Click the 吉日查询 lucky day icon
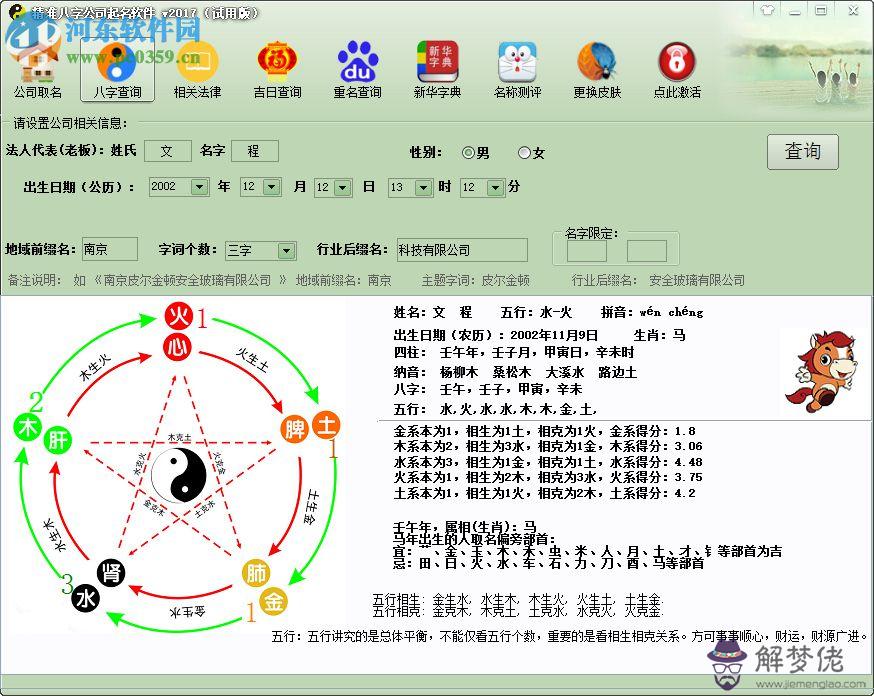The height and width of the screenshot is (696, 874). click(x=277, y=70)
